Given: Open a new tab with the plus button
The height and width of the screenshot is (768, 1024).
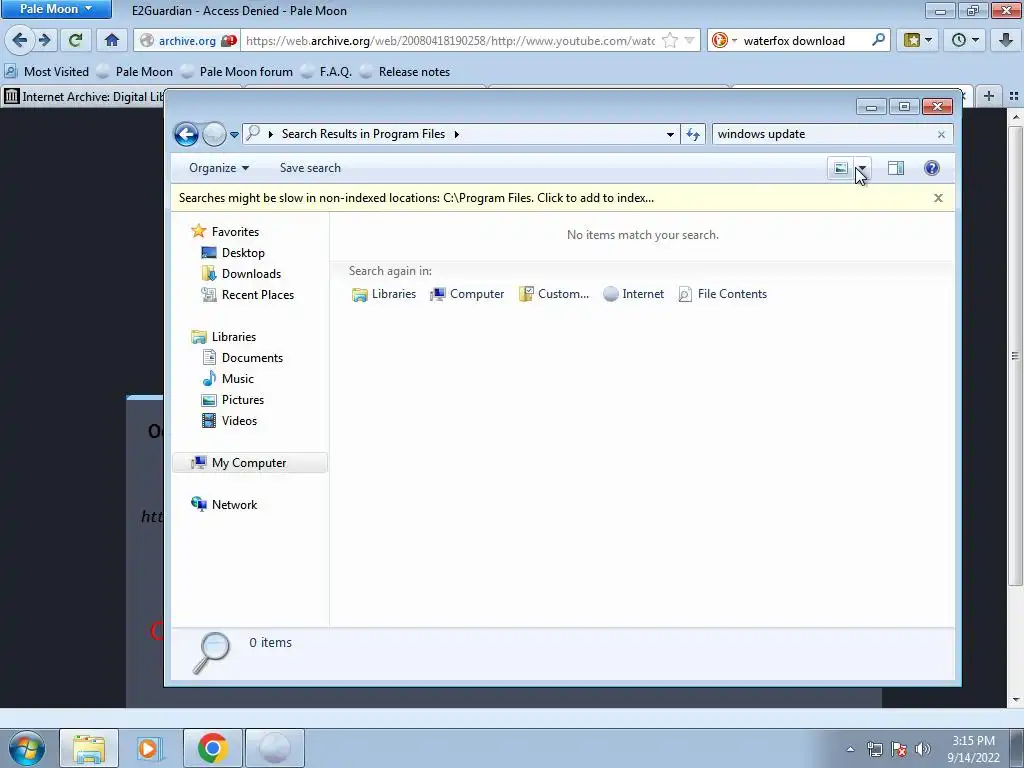Looking at the screenshot, I should click(x=989, y=97).
